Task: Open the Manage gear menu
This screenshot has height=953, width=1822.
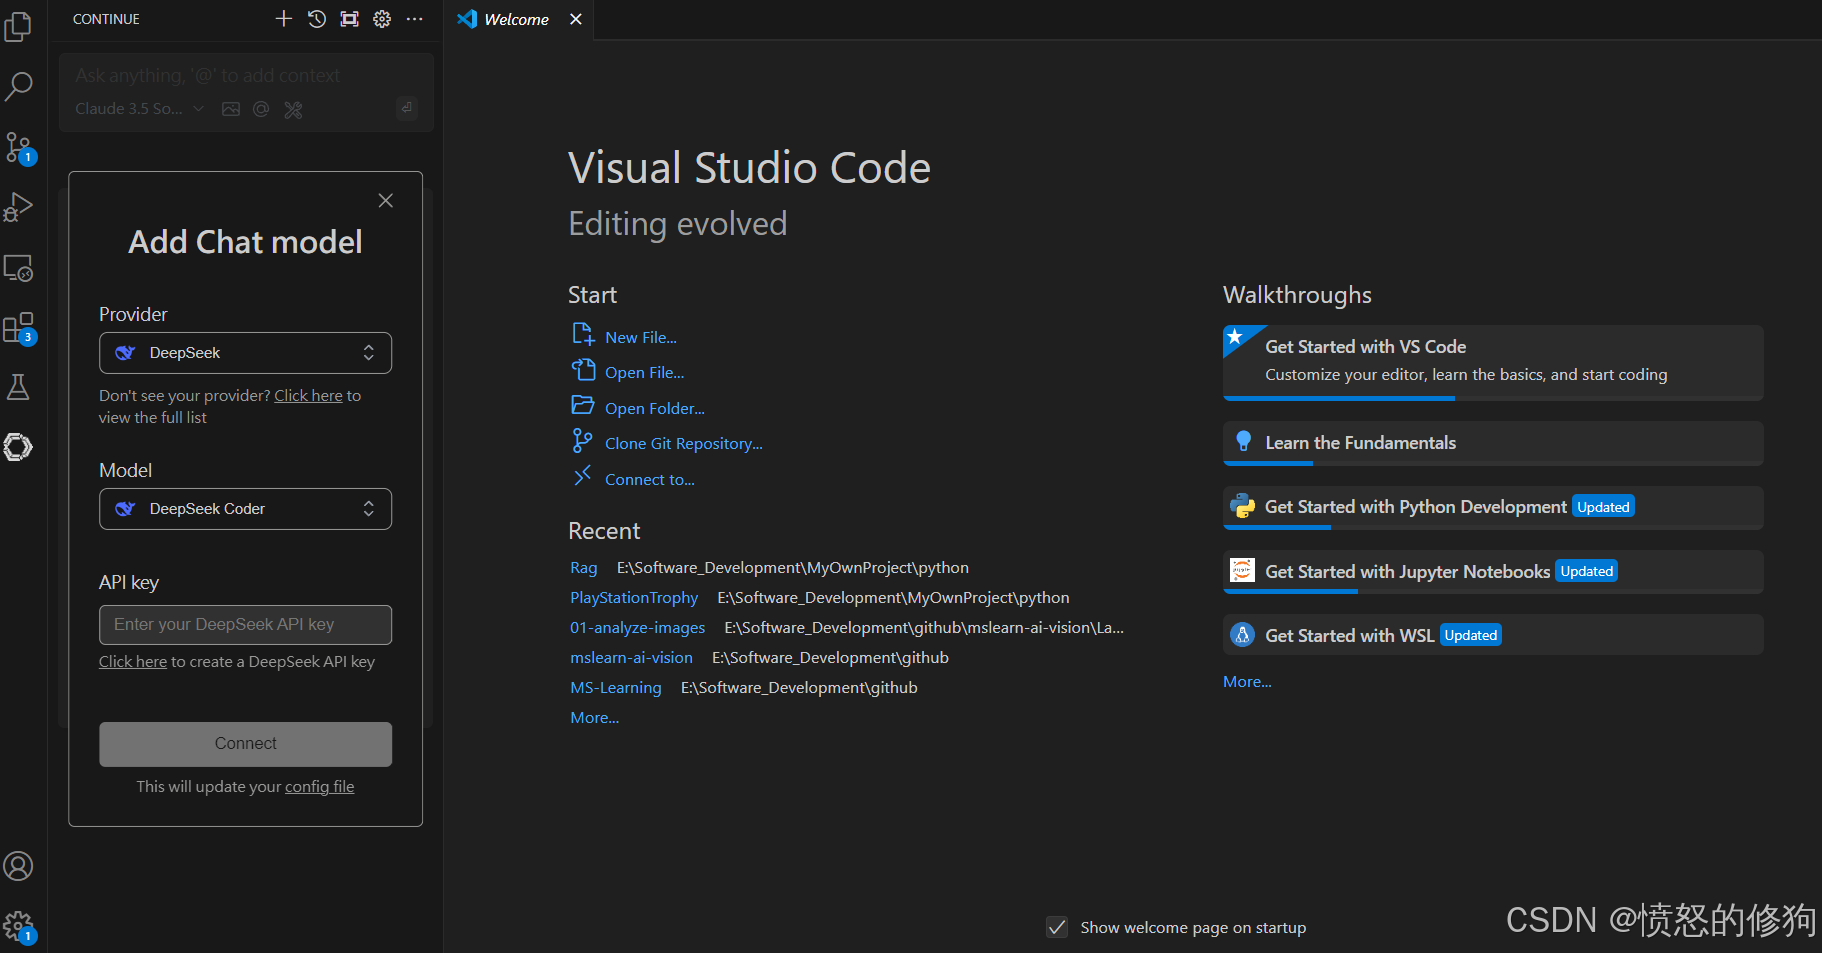Action: [x=18, y=926]
